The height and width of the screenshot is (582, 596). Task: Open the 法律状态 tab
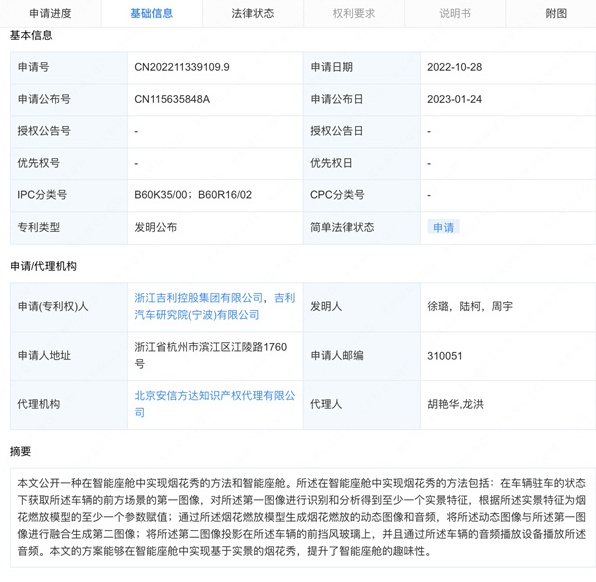tap(253, 14)
